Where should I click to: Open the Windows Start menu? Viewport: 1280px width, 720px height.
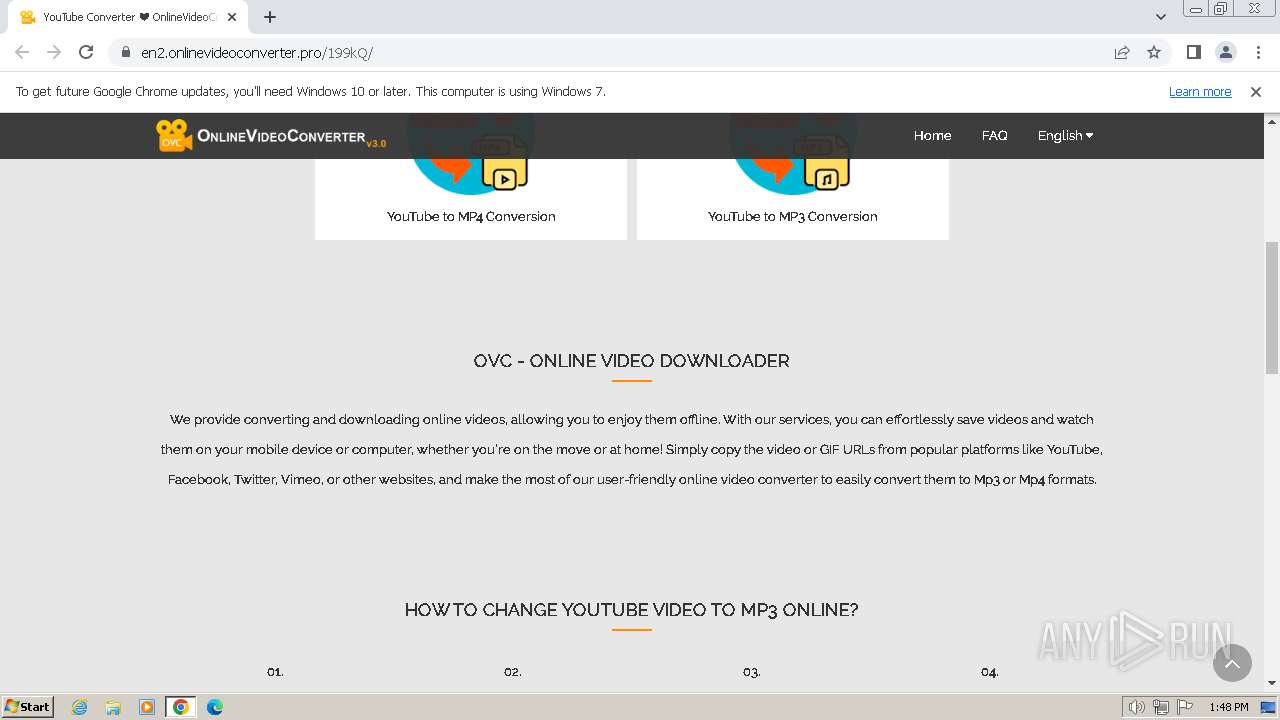click(28, 706)
